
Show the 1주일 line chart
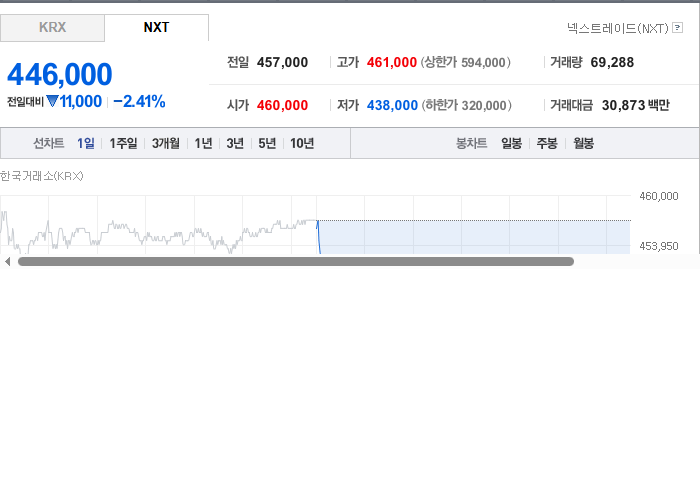click(123, 143)
